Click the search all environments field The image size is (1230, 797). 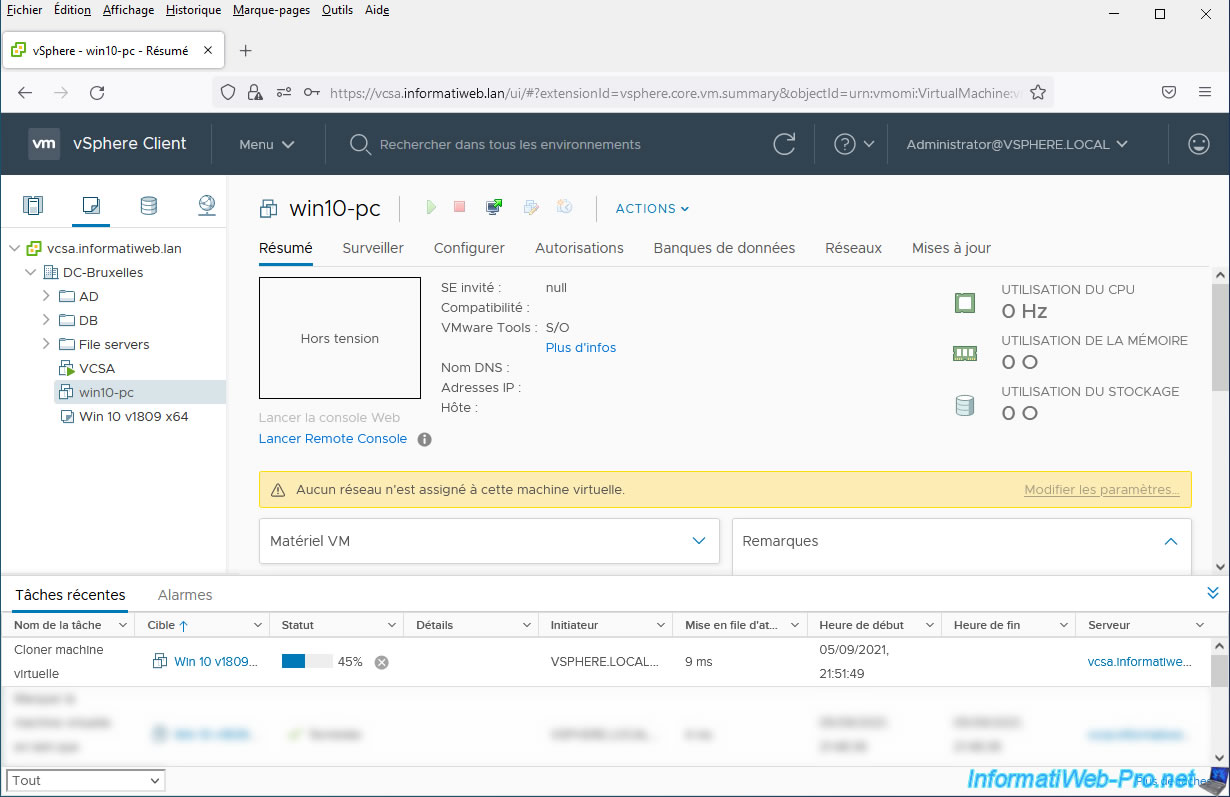(510, 144)
